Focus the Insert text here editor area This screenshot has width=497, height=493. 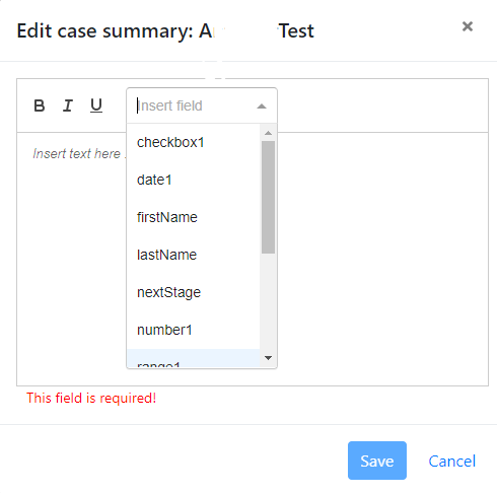pyautogui.click(x=252, y=259)
